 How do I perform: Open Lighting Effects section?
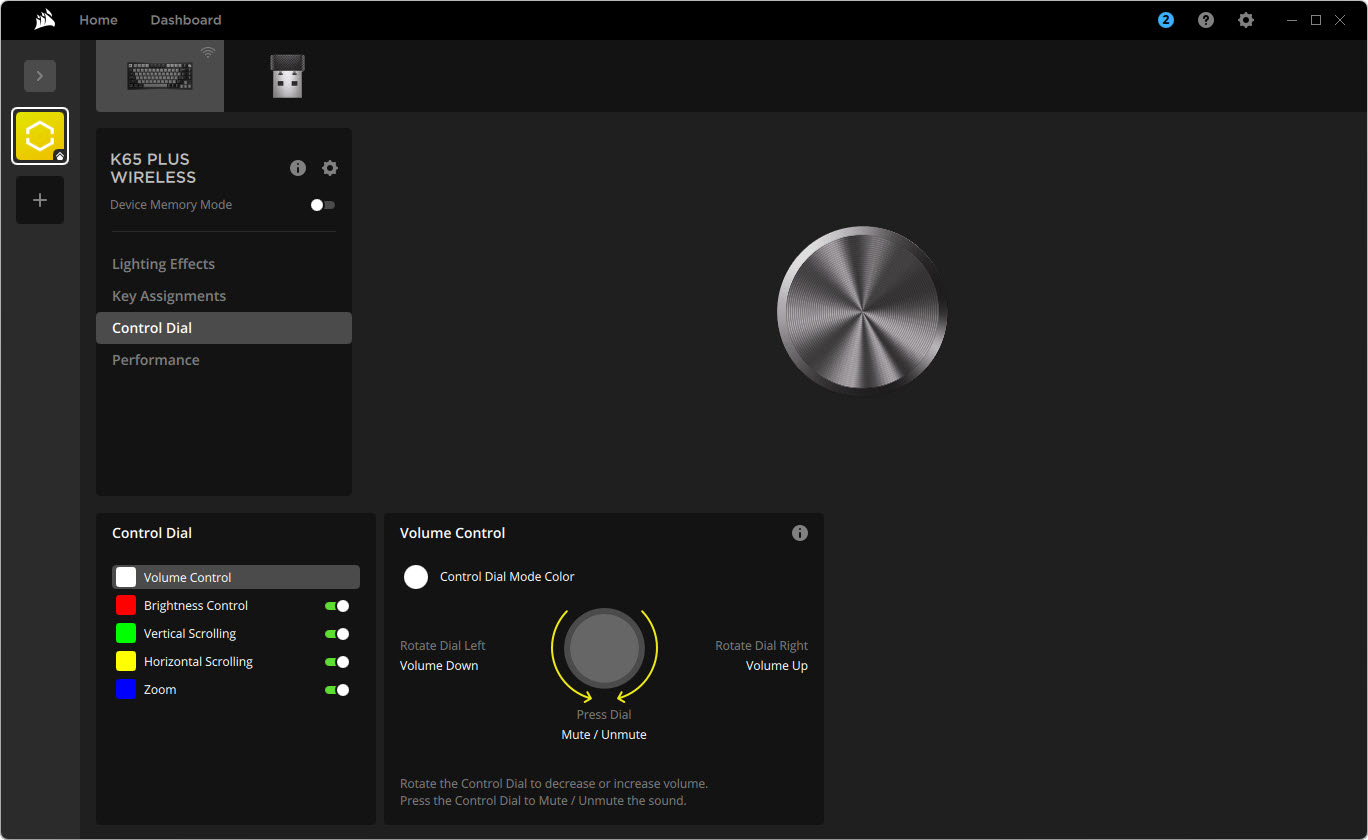point(163,264)
